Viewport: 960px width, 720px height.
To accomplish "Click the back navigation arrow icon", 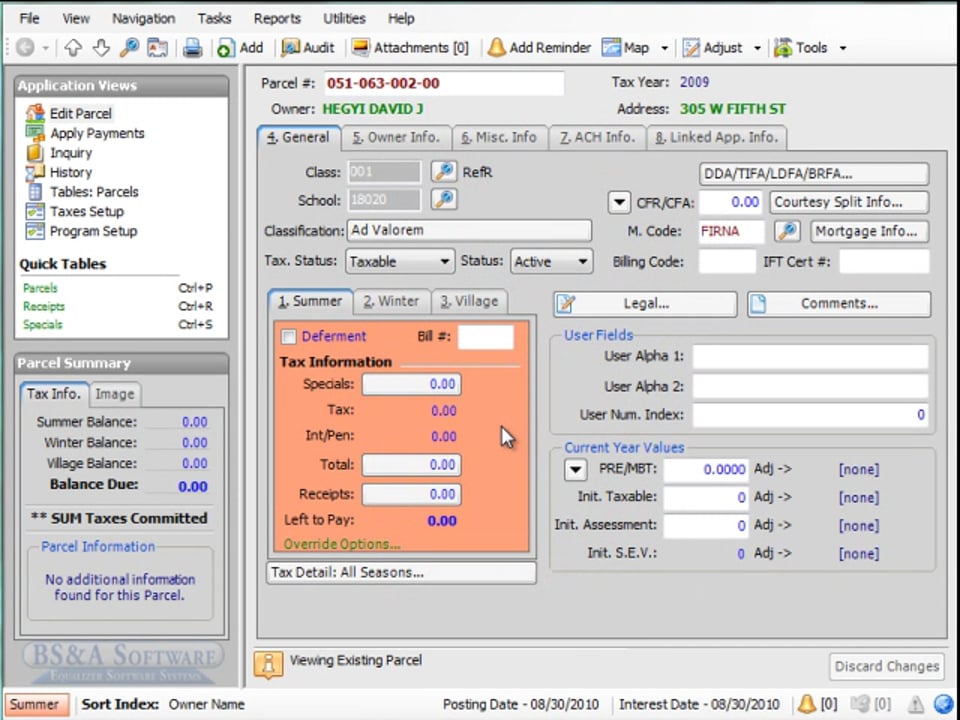I will [x=25, y=48].
